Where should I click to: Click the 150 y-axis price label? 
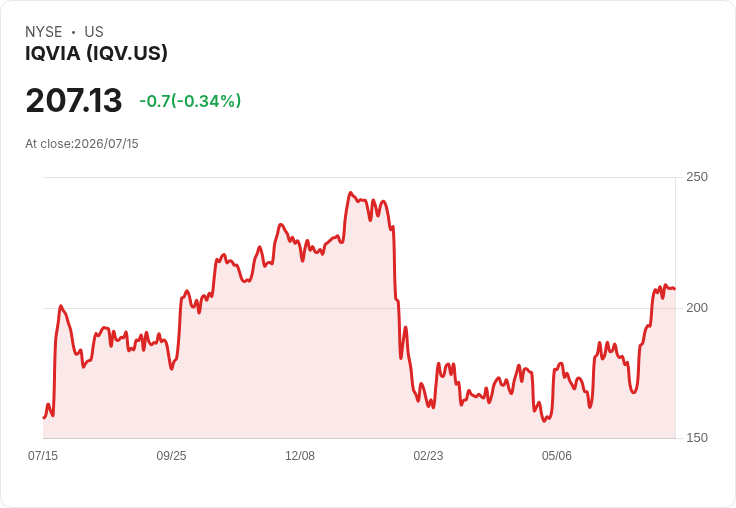[697, 438]
